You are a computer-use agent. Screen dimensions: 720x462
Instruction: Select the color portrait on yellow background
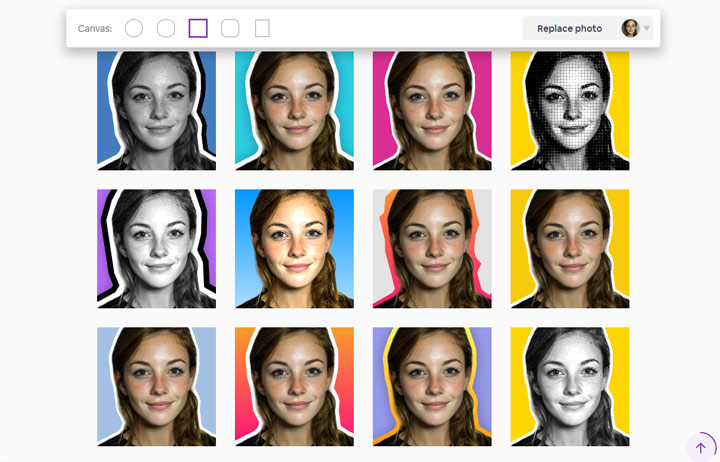(x=570, y=248)
